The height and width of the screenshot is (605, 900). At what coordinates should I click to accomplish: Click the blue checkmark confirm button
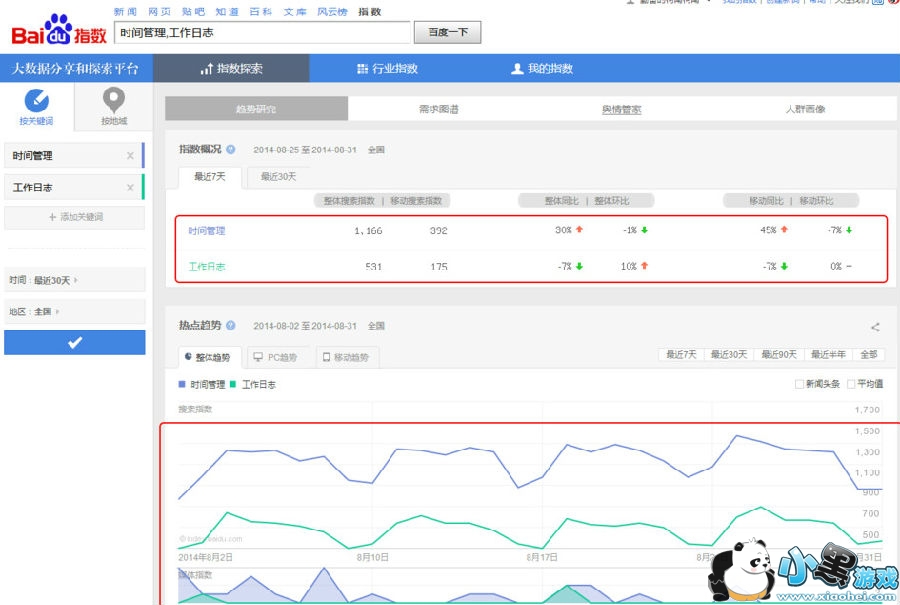click(x=74, y=342)
